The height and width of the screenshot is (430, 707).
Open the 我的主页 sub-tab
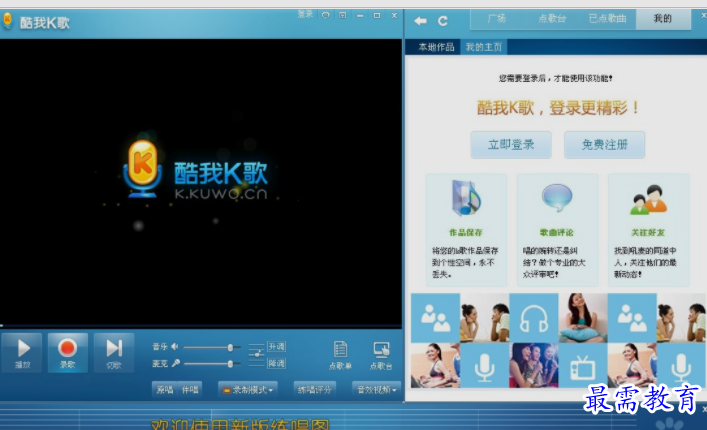[x=483, y=47]
